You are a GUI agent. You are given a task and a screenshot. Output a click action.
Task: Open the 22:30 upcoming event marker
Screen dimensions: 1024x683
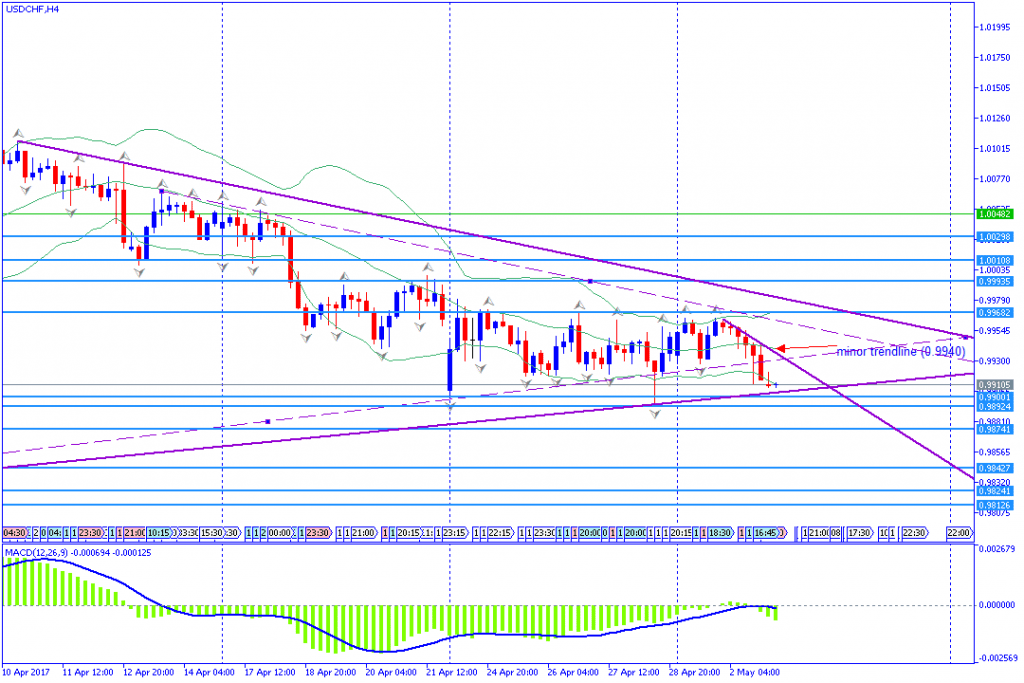coord(915,533)
